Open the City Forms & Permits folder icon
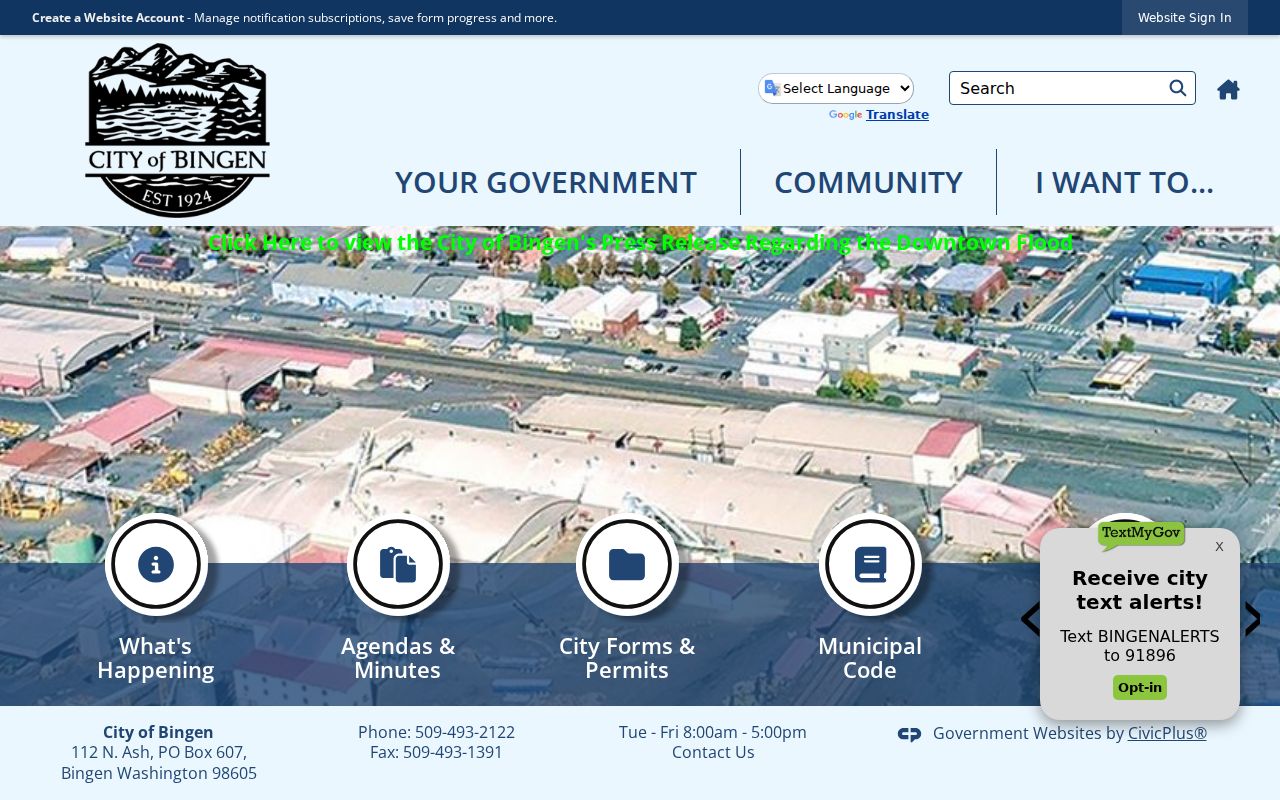This screenshot has height=800, width=1280. (627, 564)
